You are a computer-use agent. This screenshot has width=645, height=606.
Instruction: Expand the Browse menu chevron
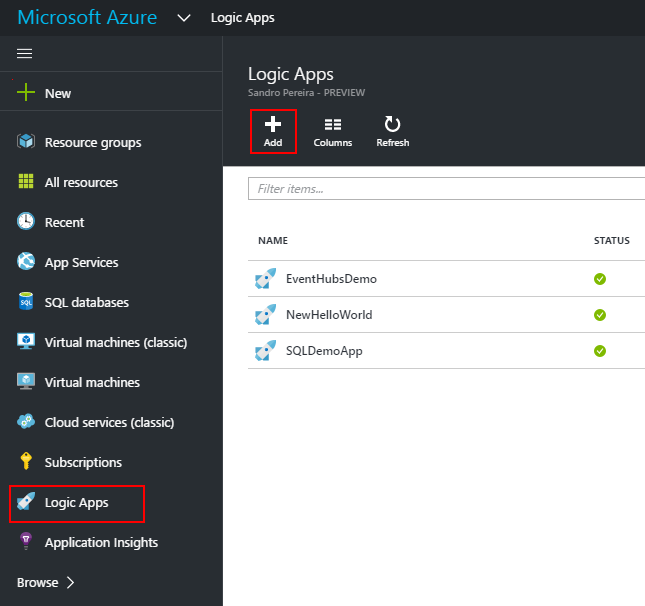coord(70,582)
